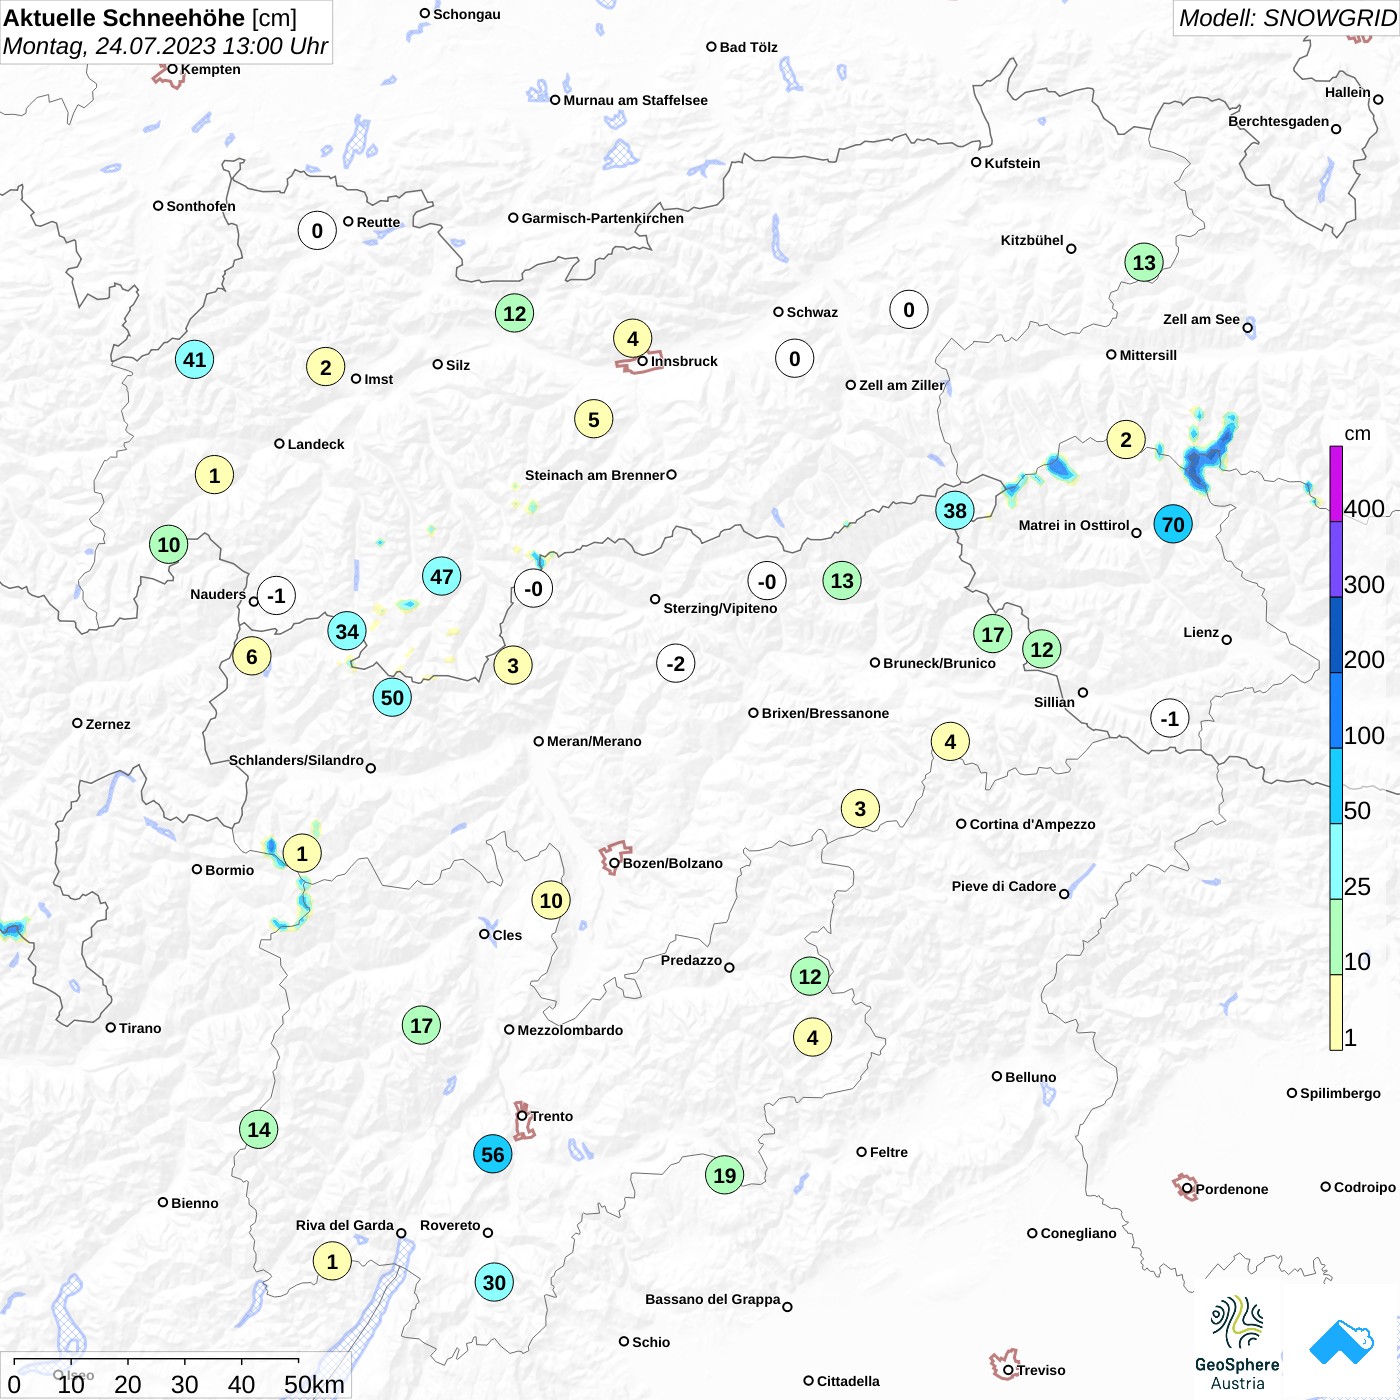Screen dimensions: 1400x1400
Task: Click the 13 cm marker near Kitzbühel
Action: coord(1144,262)
